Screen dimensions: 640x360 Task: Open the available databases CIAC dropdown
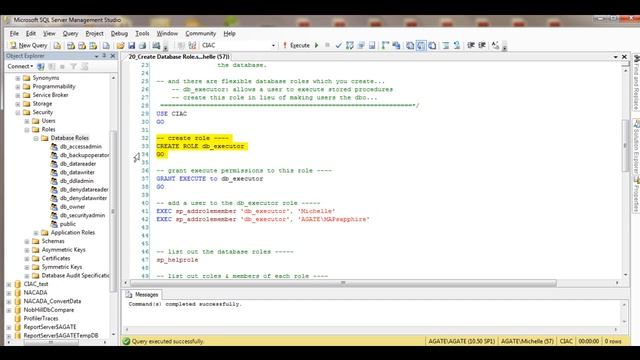tap(273, 46)
